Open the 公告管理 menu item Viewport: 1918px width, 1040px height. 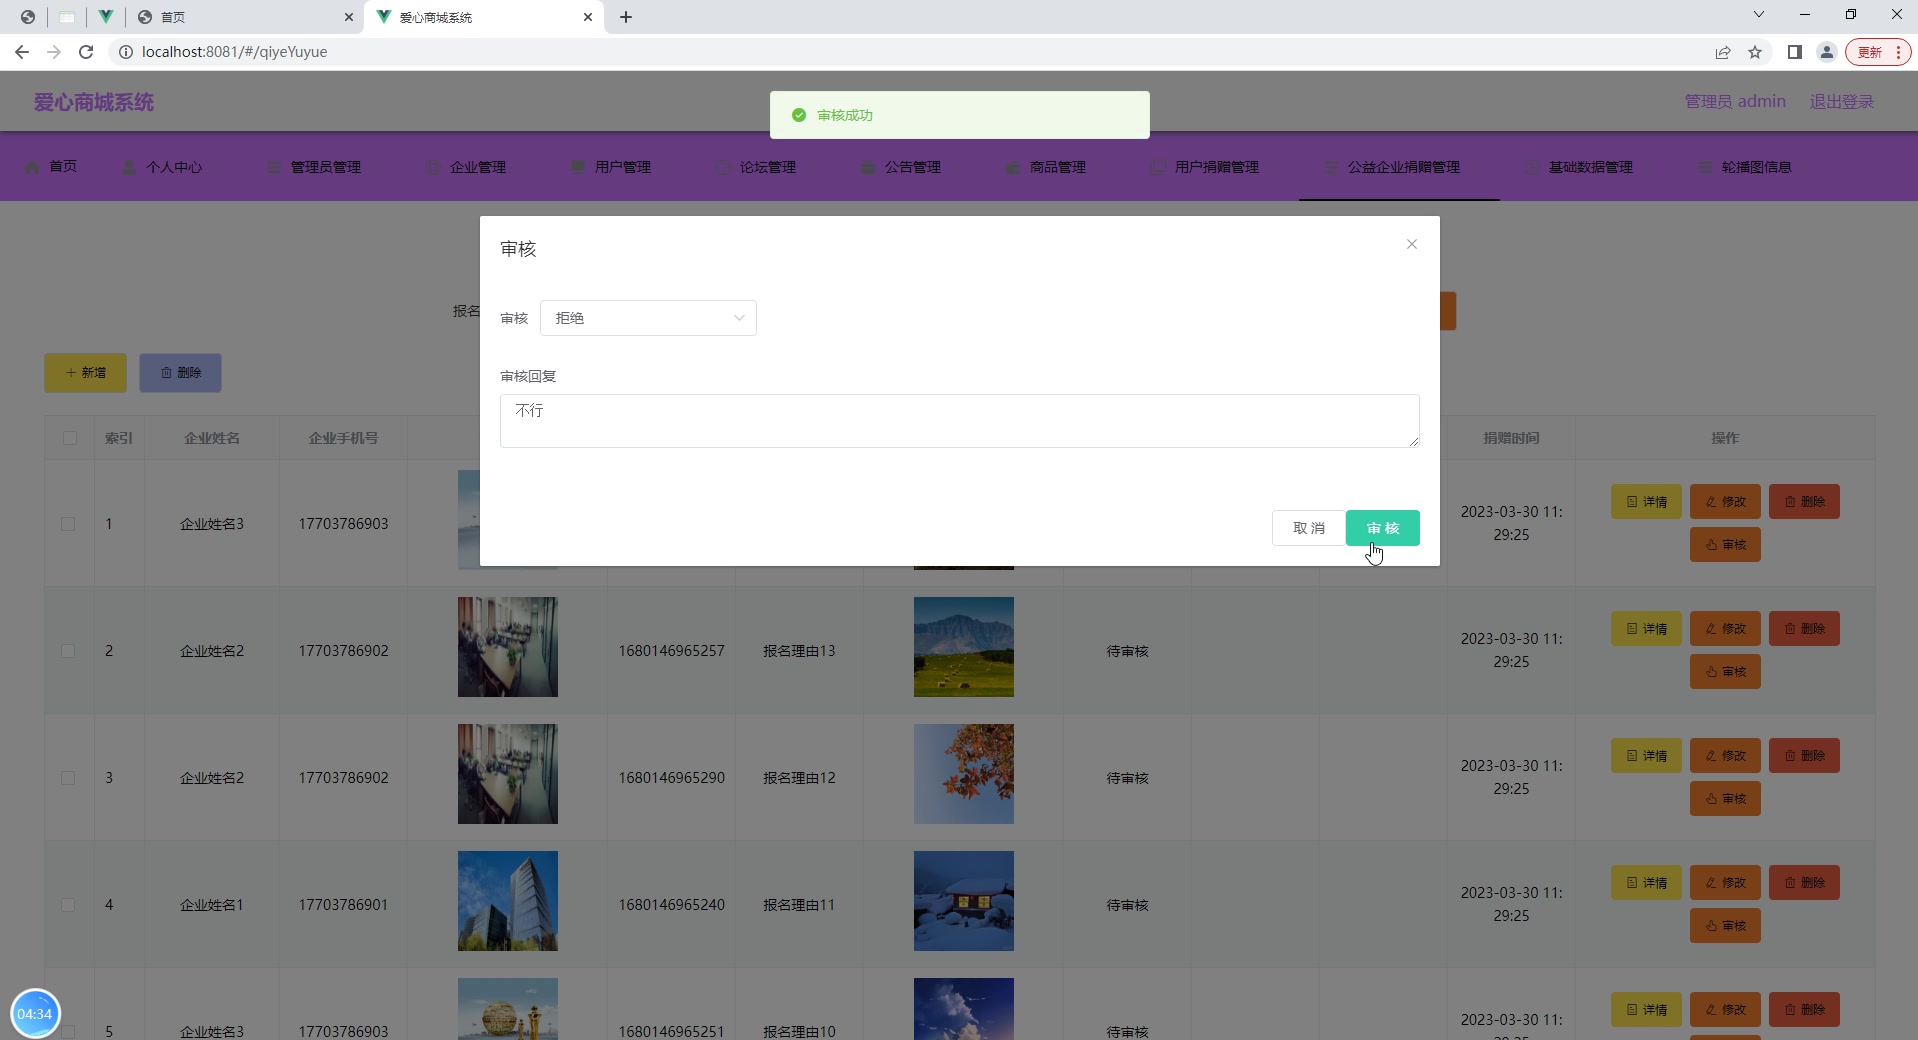[x=901, y=167]
